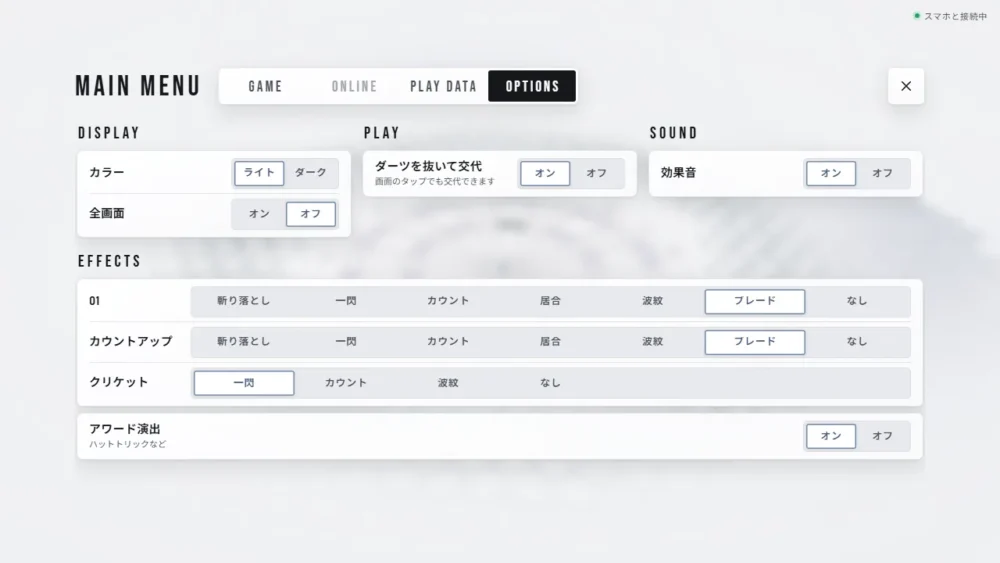Choose 居合 effect for 01
The height and width of the screenshot is (563, 1000).
pos(550,301)
